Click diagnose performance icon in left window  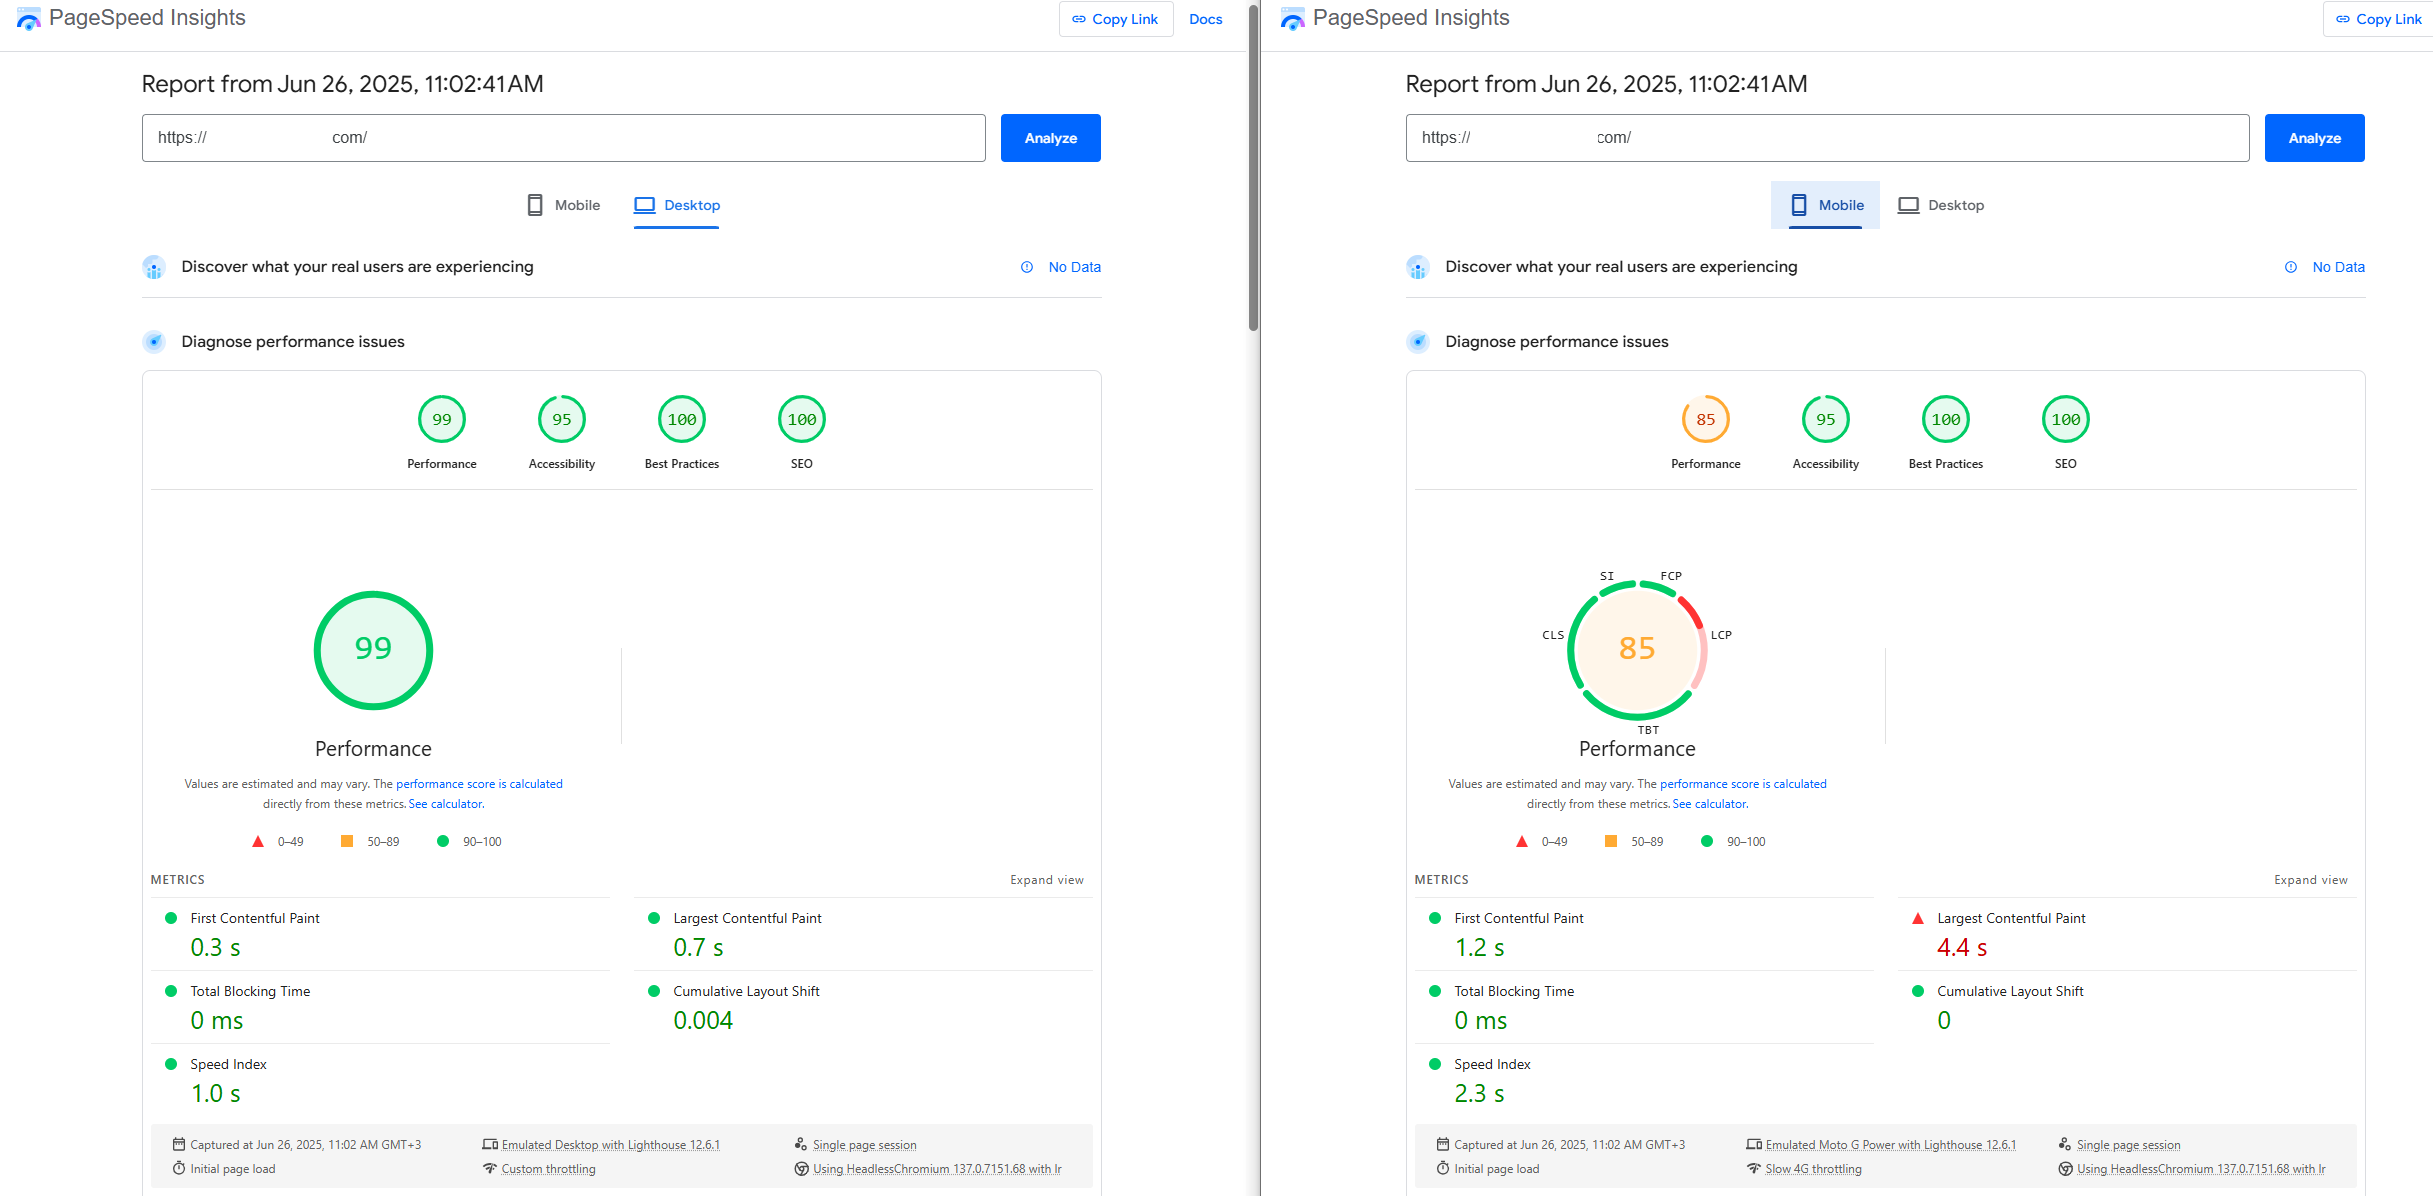pyautogui.click(x=154, y=342)
